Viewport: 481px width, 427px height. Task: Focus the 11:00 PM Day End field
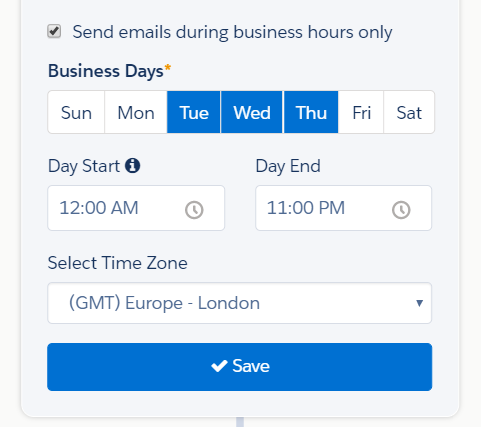[343, 208]
